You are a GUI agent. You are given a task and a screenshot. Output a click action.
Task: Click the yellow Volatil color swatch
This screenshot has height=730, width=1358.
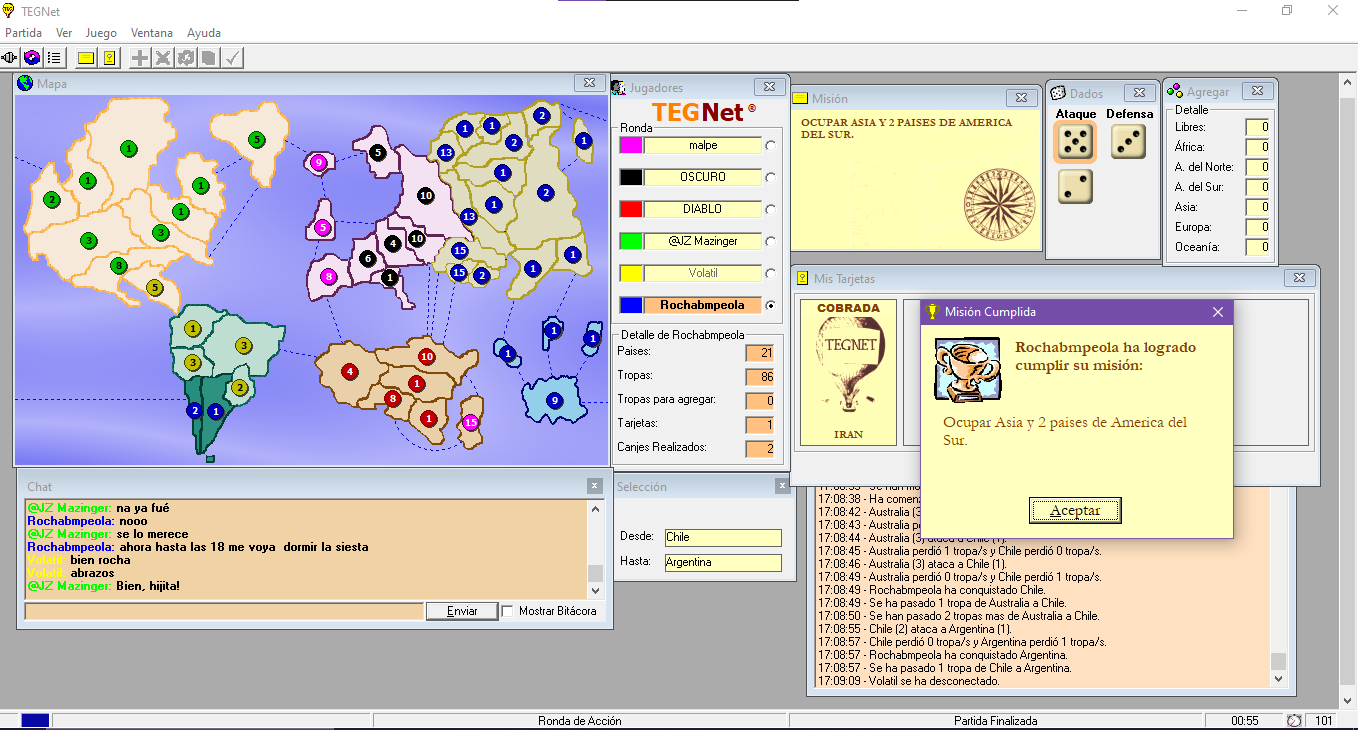pyautogui.click(x=630, y=273)
